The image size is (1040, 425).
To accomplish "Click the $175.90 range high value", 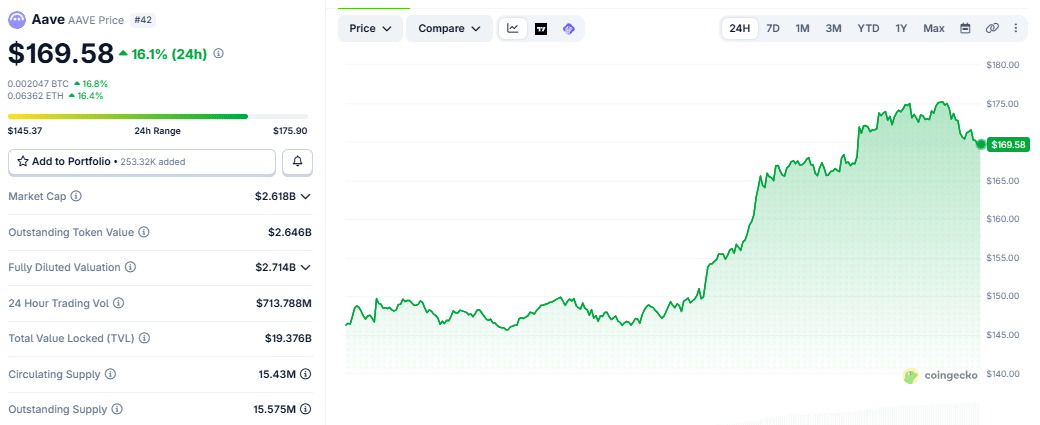I will point(290,131).
